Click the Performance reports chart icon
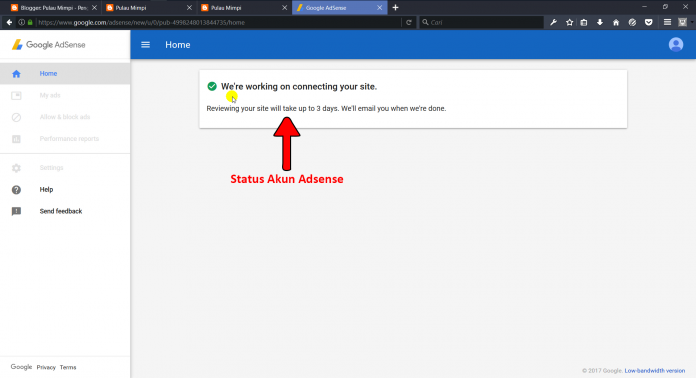Screen dimensions: 696x378 coord(16,139)
